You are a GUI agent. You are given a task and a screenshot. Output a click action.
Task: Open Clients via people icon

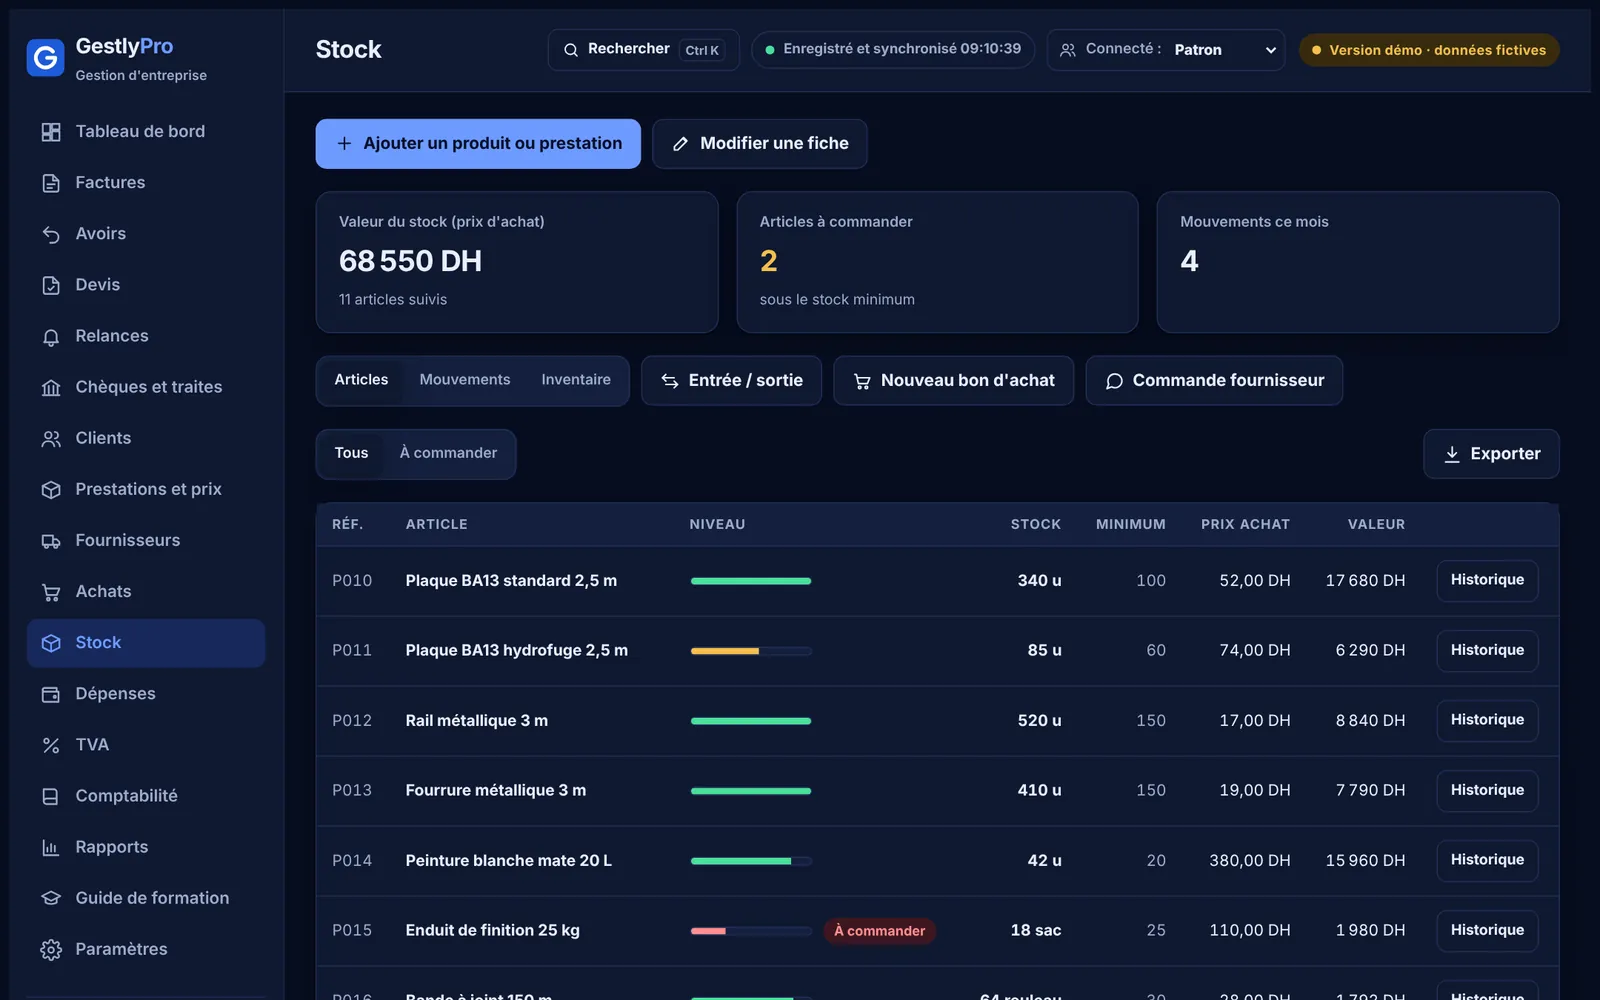click(51, 439)
